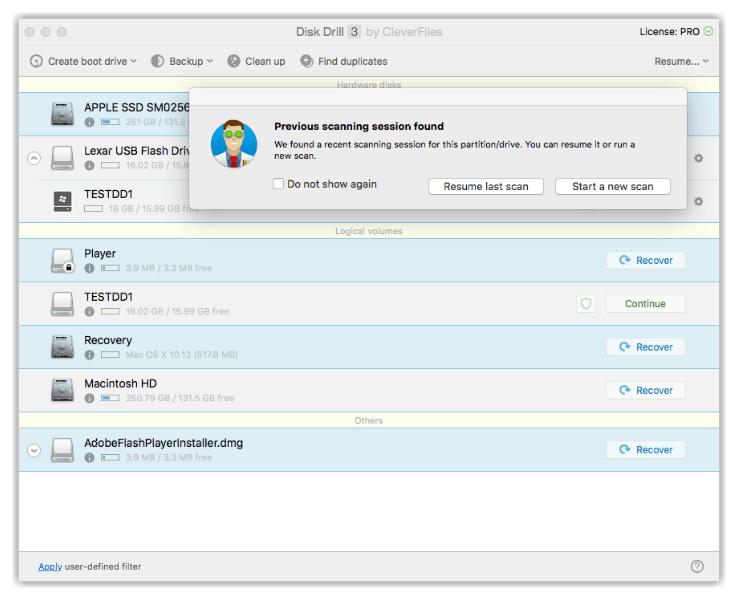Click Recovery volume capacity bar
This screenshot has height=602, width=740.
tap(110, 355)
